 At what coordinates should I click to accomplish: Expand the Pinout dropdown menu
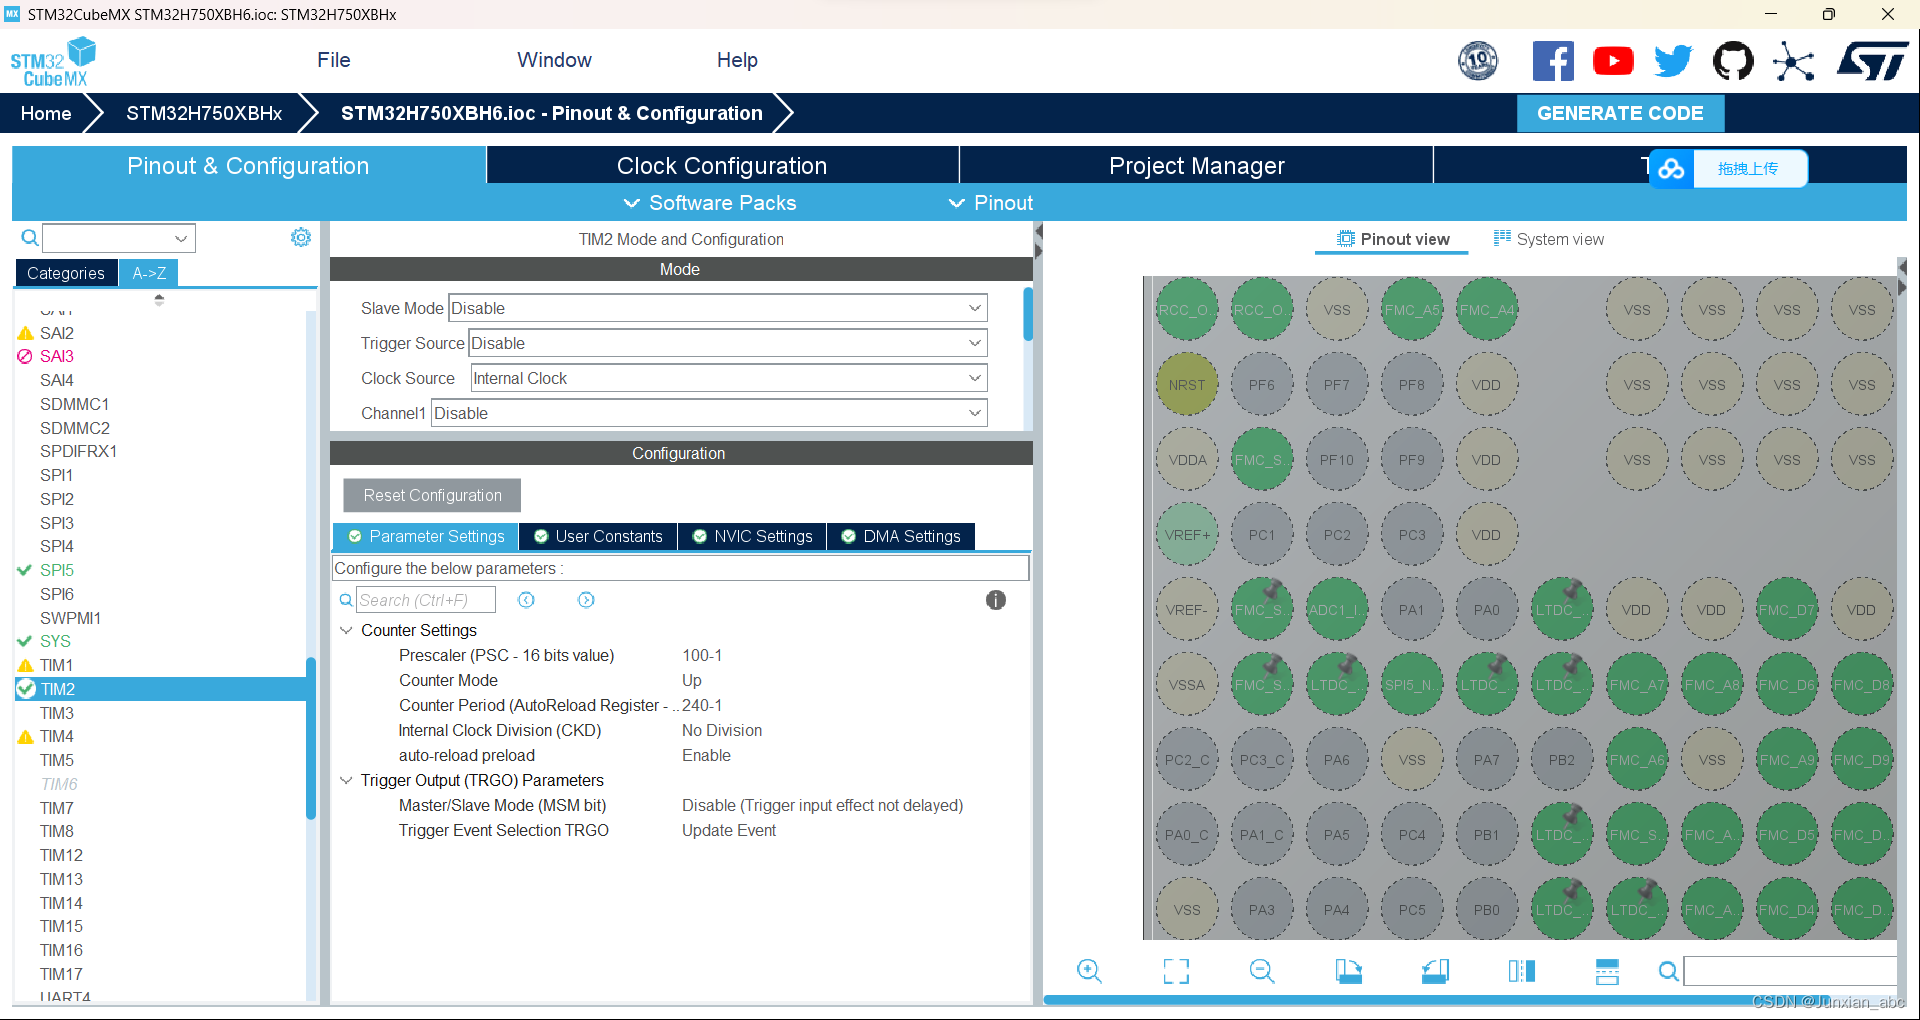coord(990,203)
